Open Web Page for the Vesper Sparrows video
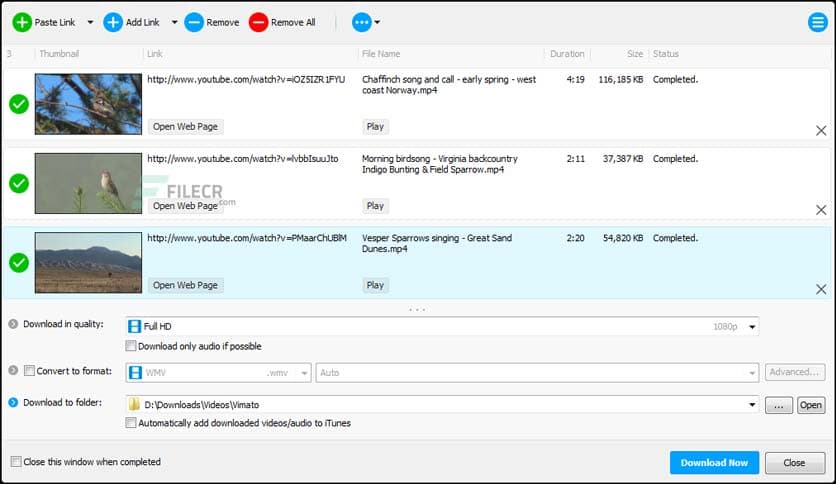Image resolution: width=836 pixels, height=484 pixels. (x=186, y=286)
